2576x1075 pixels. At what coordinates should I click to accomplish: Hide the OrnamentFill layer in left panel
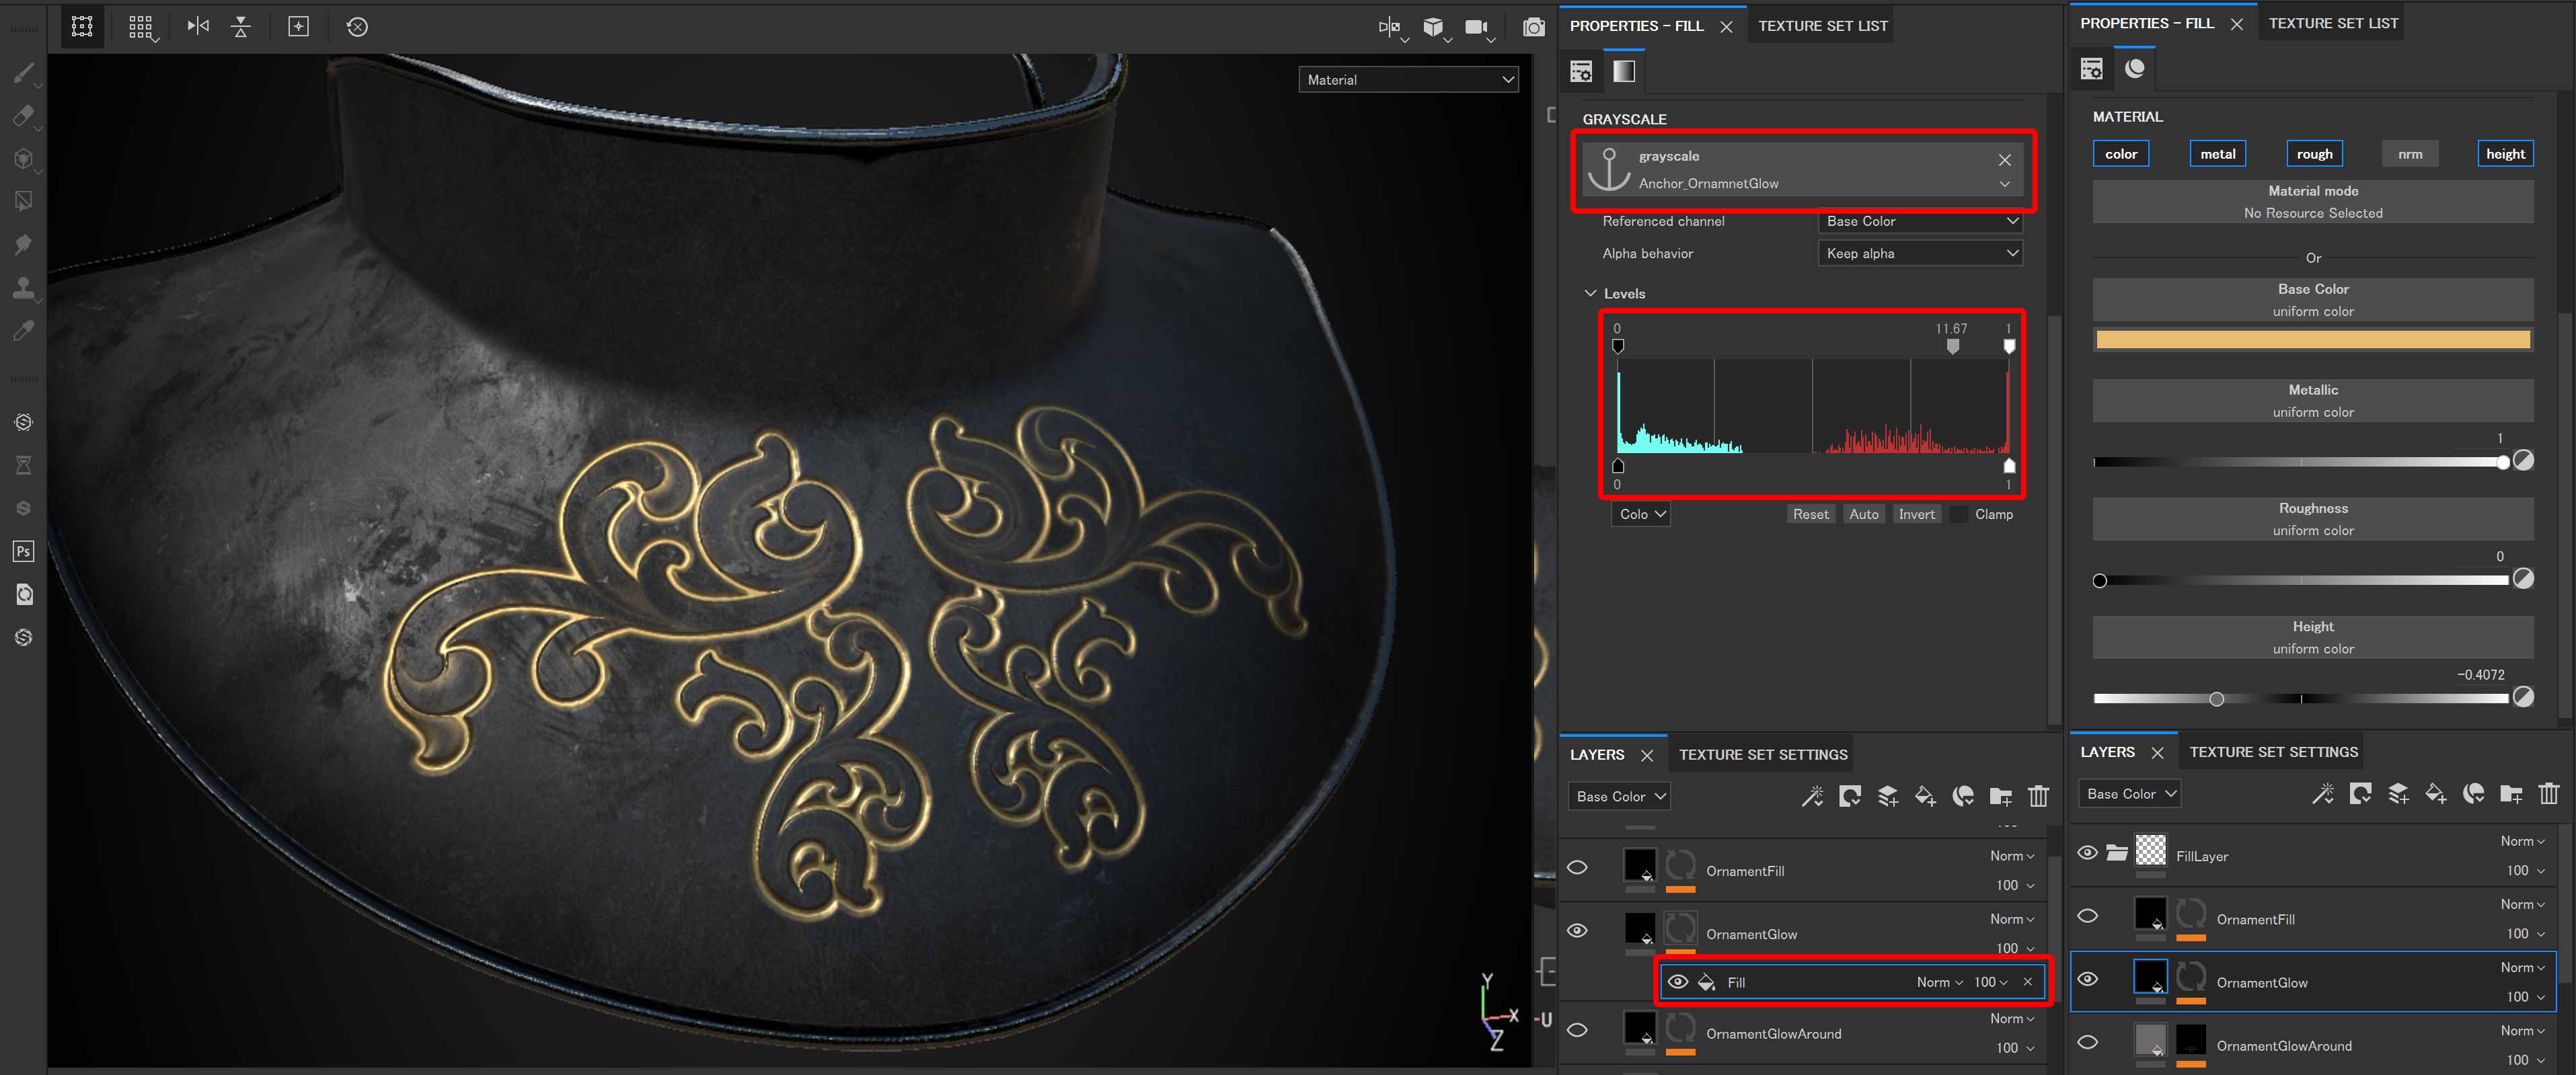[x=1577, y=867]
